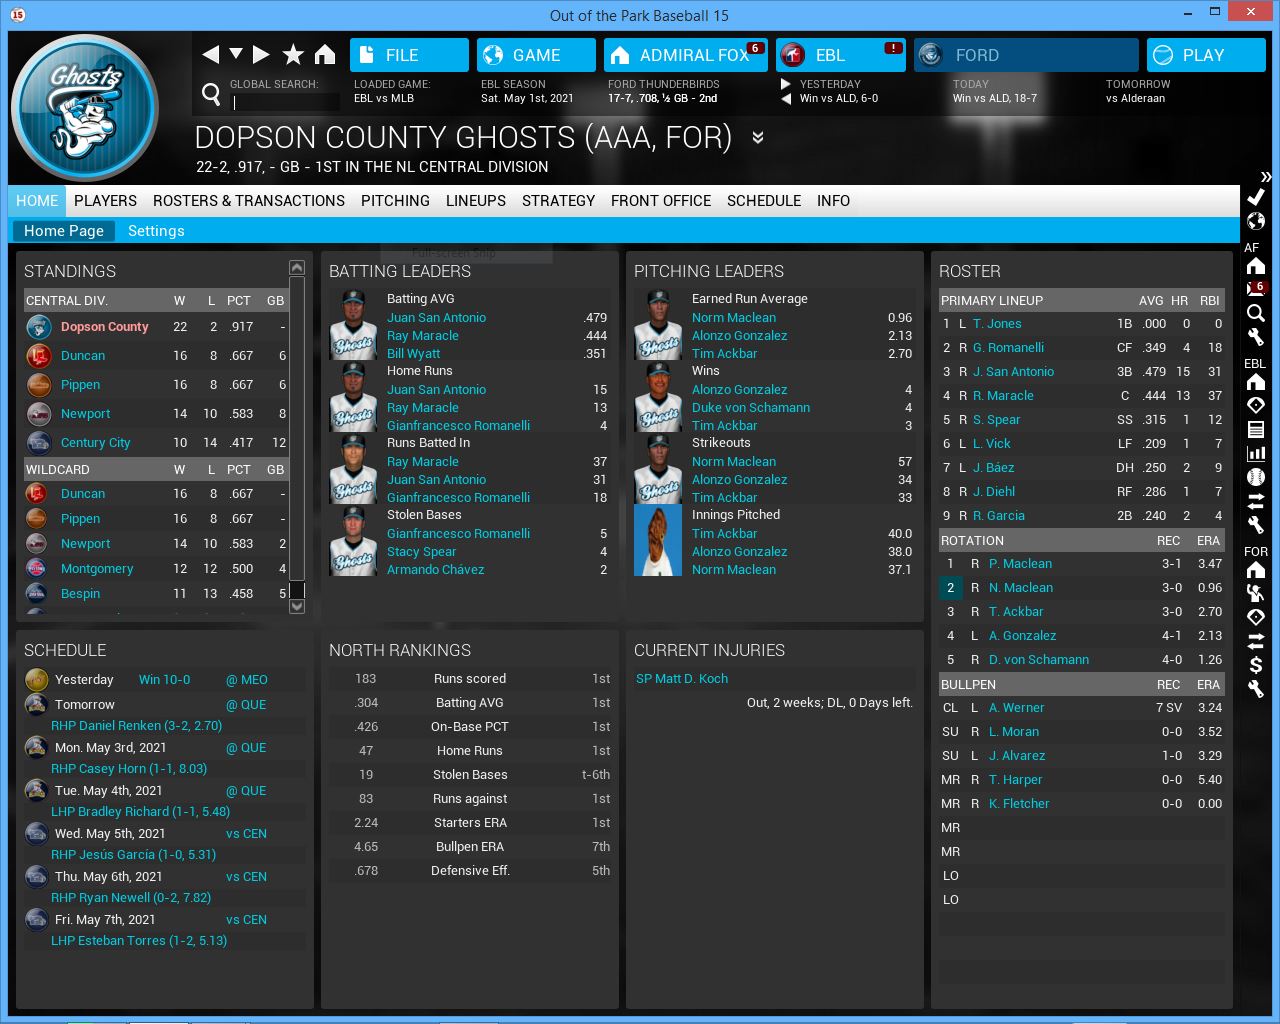Click in the Global Search input field
The image size is (1280, 1024).
click(x=286, y=102)
